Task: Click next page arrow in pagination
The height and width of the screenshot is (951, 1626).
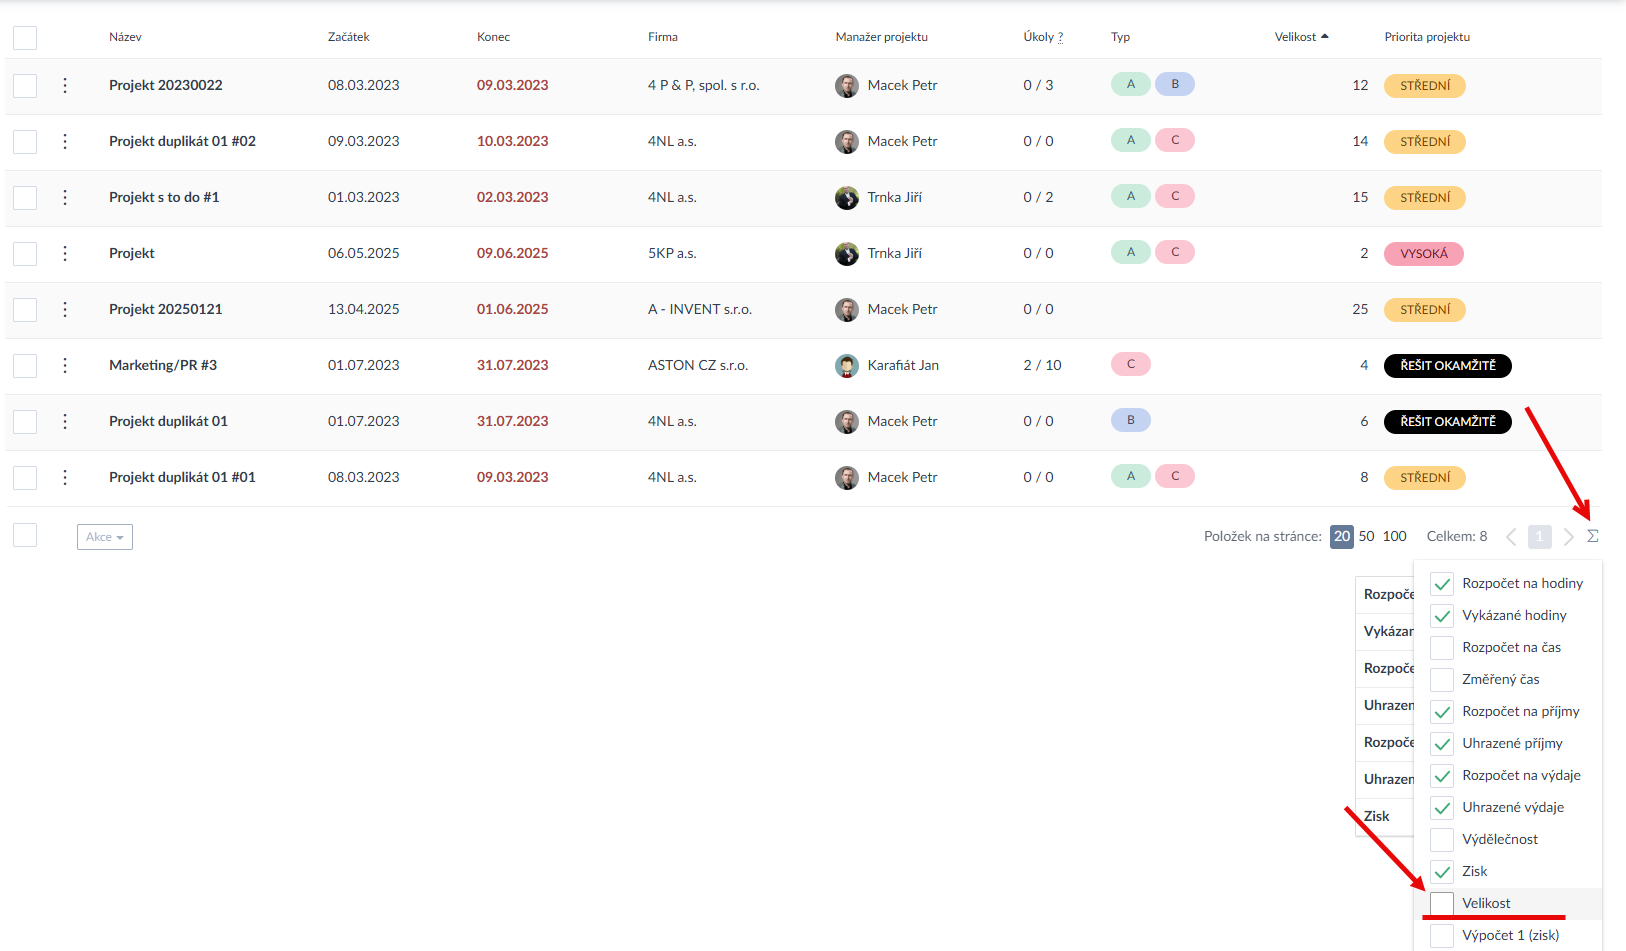Action: tap(1568, 537)
